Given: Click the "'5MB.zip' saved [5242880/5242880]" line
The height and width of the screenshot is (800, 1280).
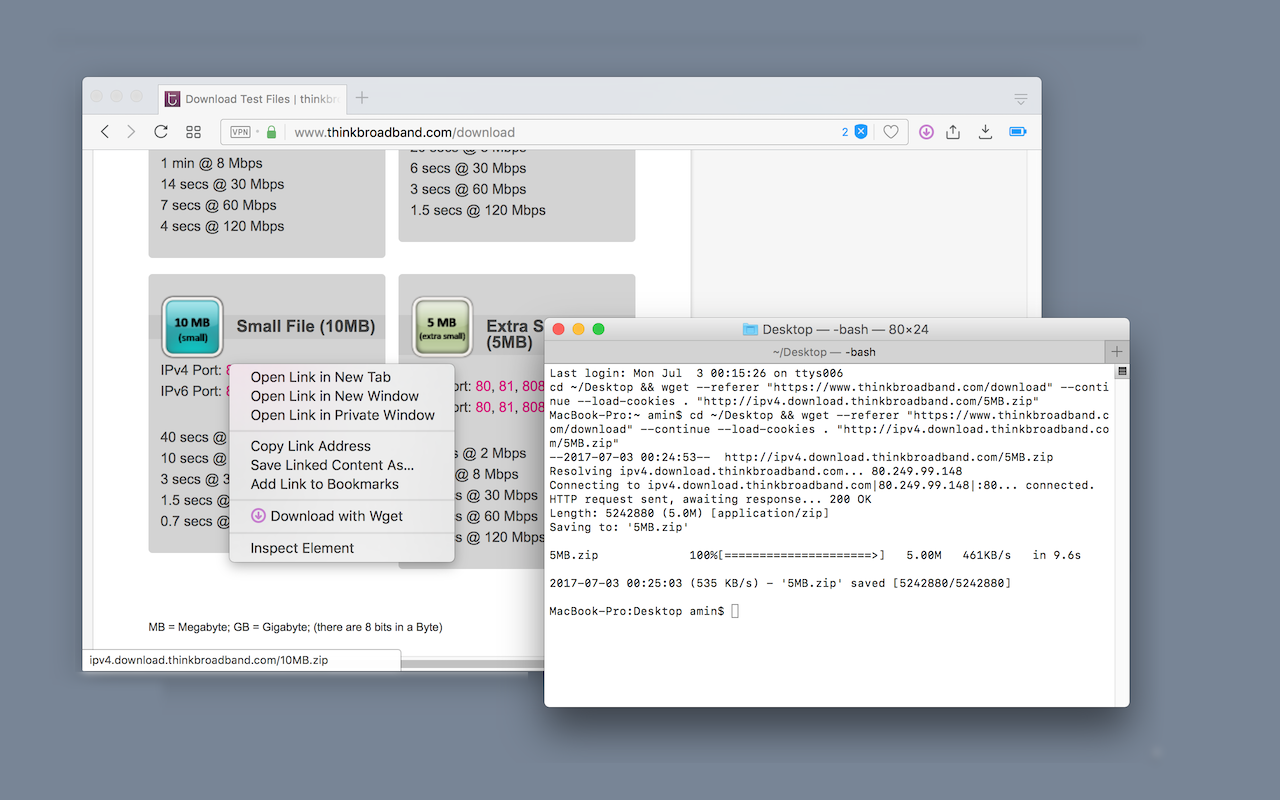Looking at the screenshot, I should click(x=781, y=583).
